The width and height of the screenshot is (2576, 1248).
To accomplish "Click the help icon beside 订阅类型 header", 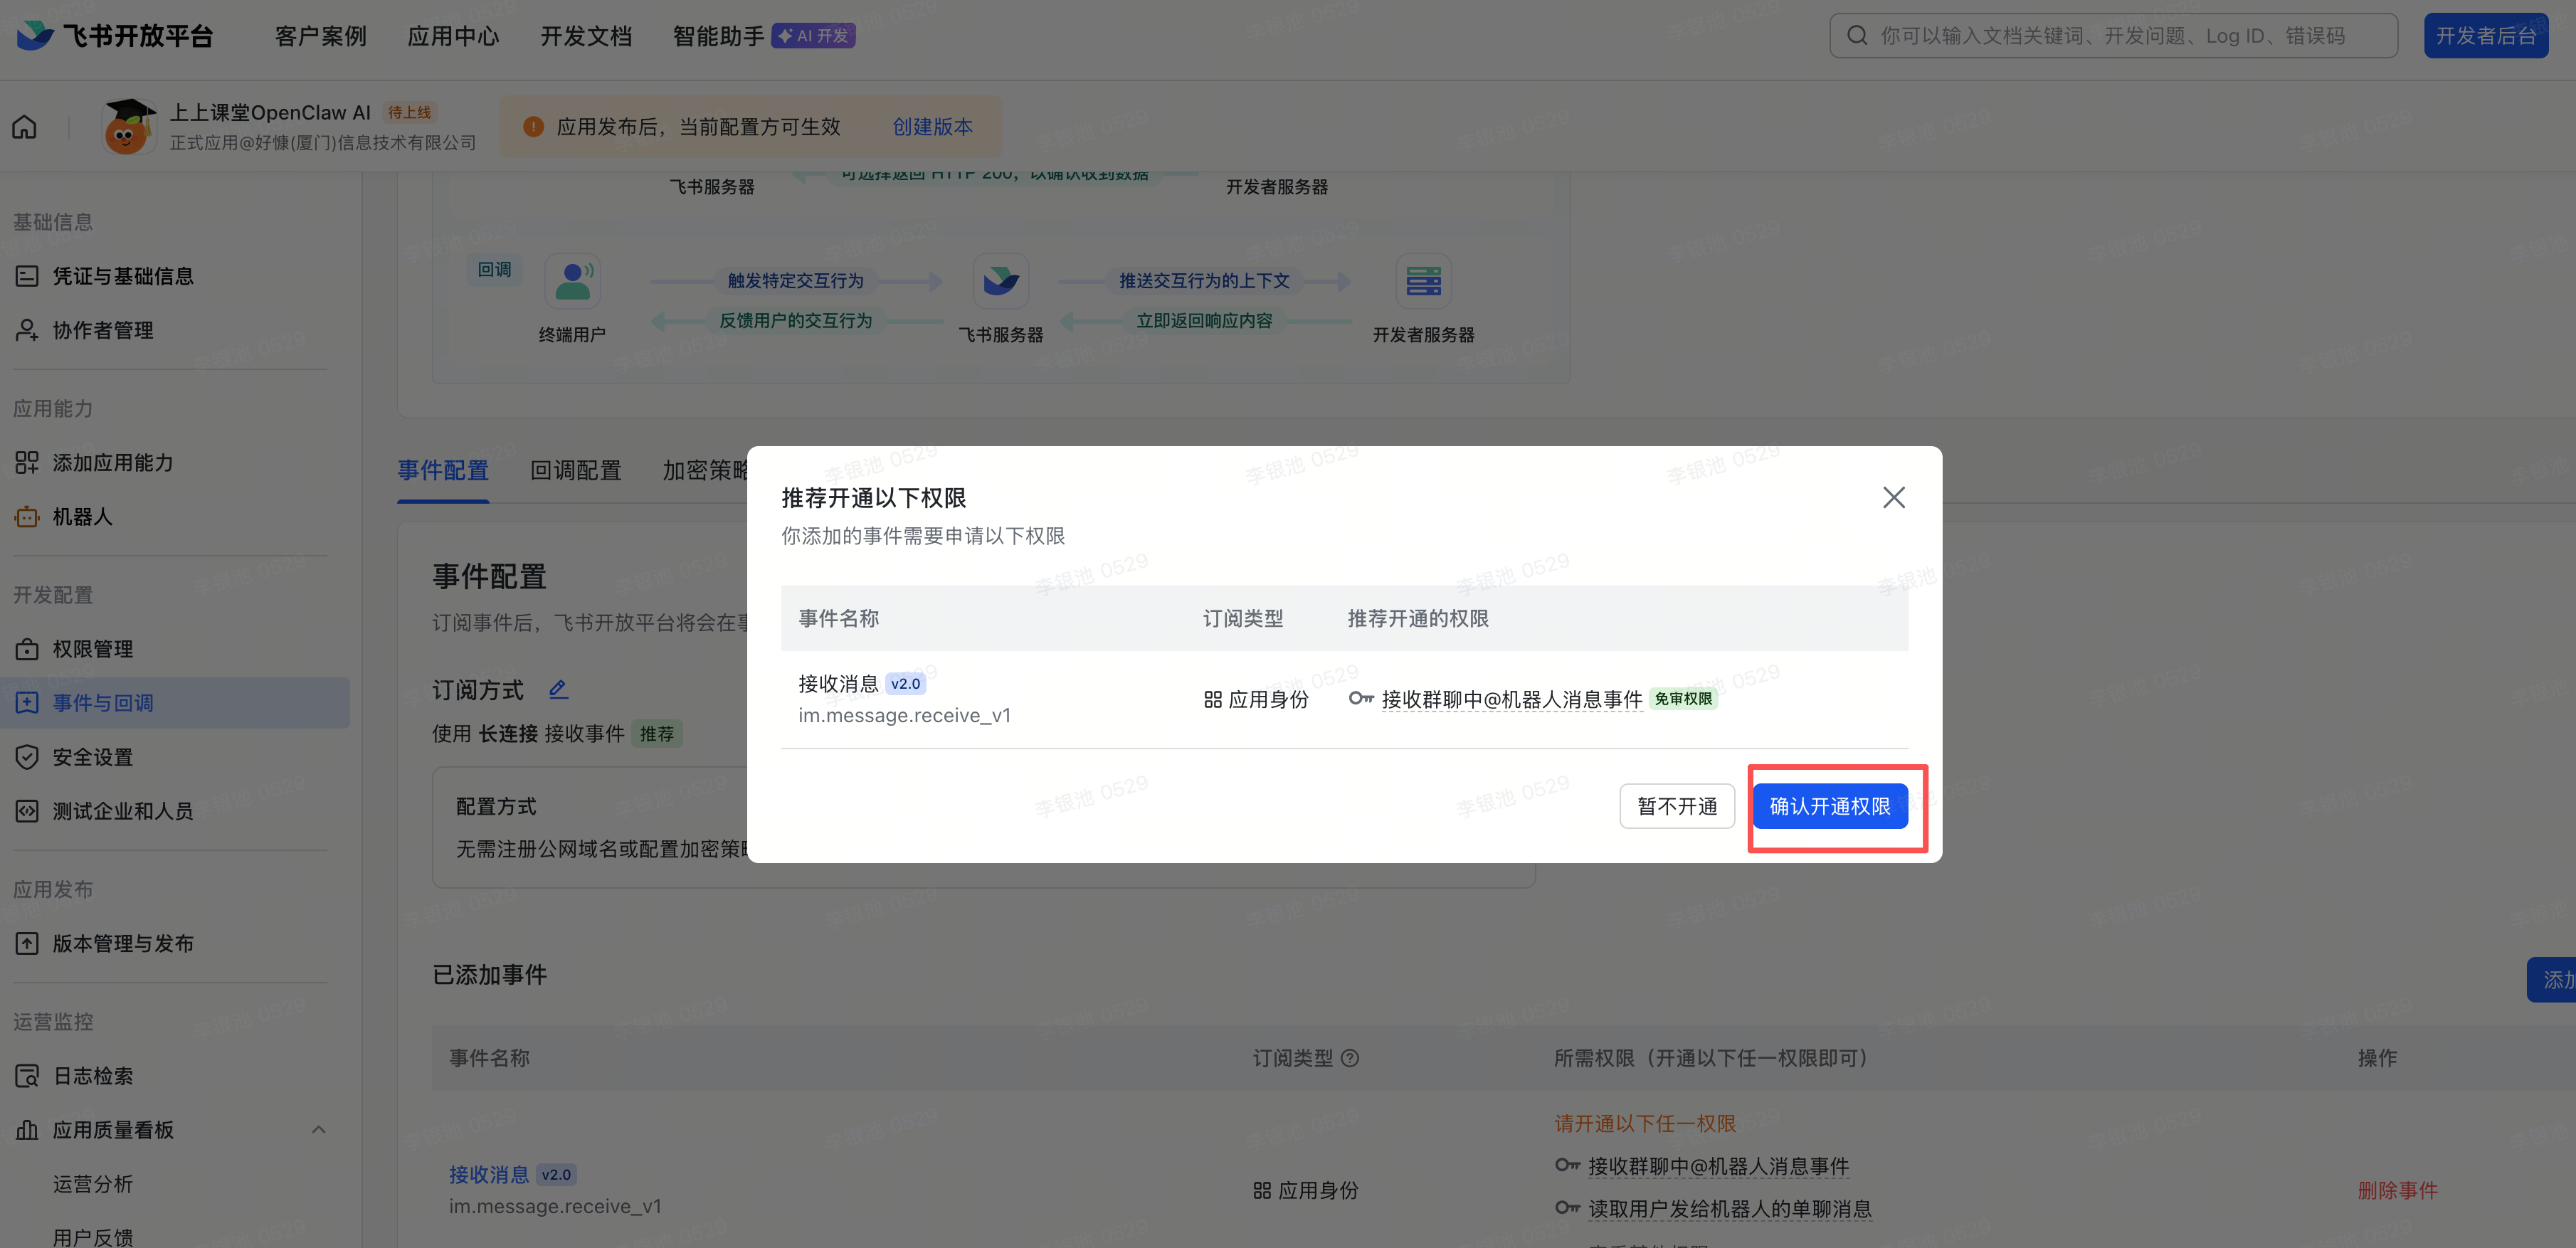I will coord(1349,1058).
